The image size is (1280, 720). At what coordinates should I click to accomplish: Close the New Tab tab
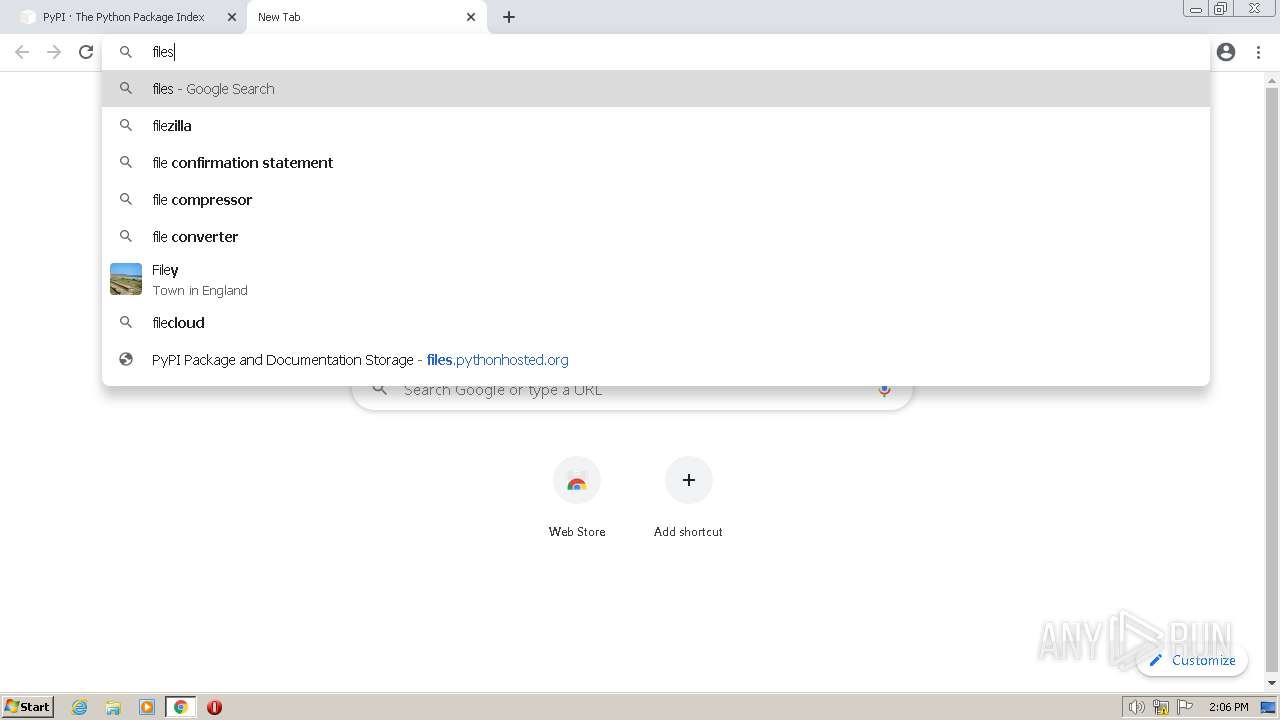pos(471,17)
